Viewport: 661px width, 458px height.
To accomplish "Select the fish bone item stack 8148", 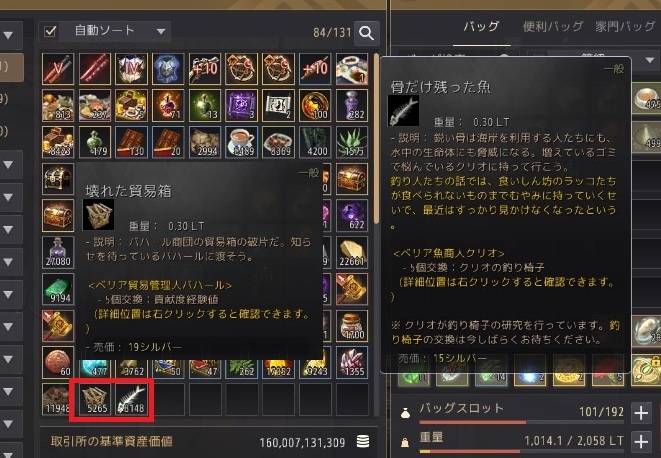I will point(131,399).
